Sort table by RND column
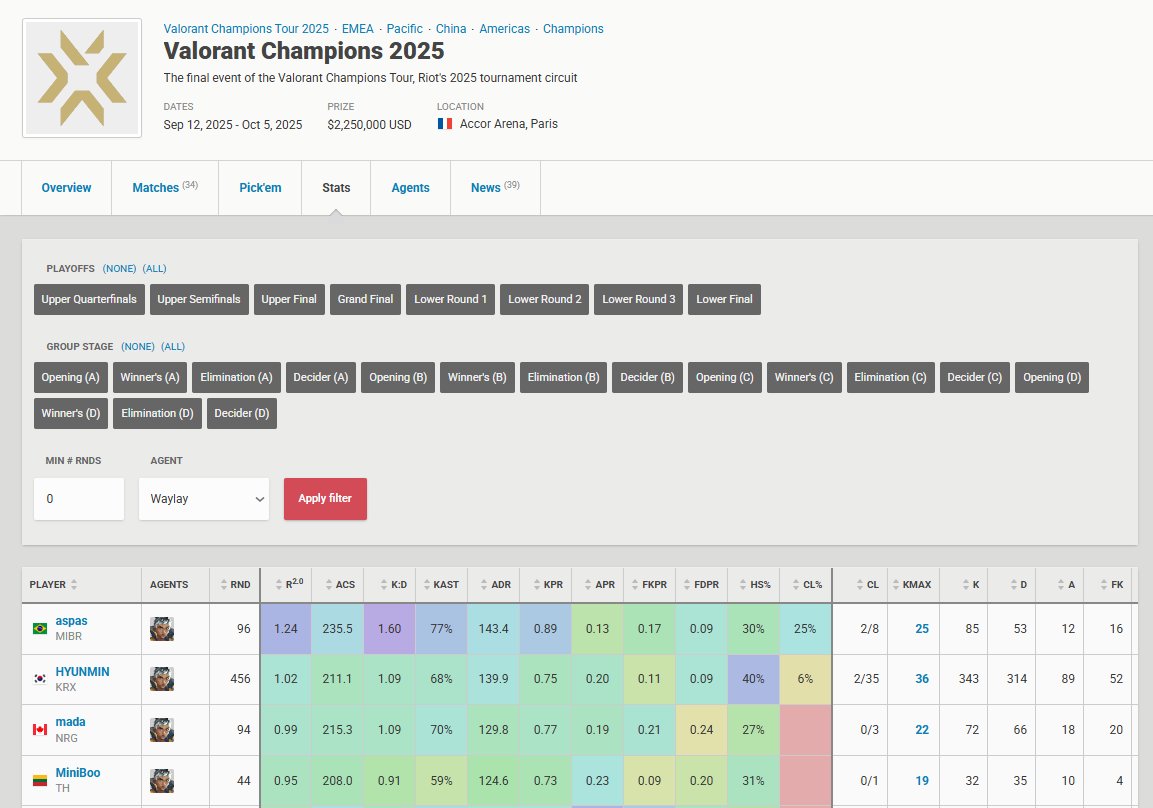 (x=235, y=584)
